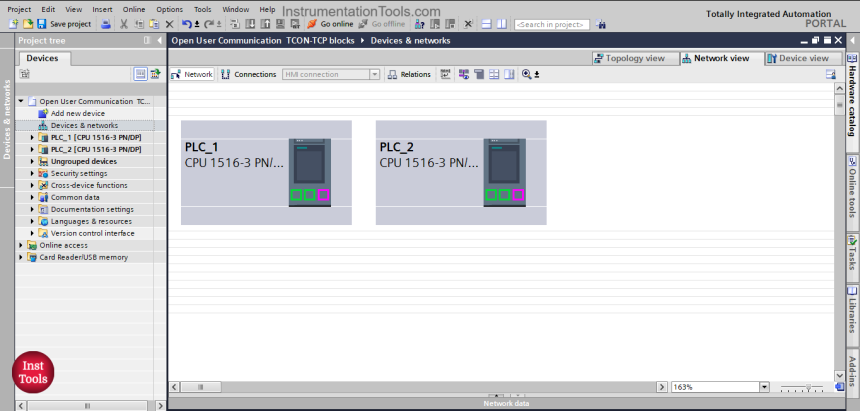Screen dimensions: 860x411
Task: Open the HMI connection dropdown
Action: click(375, 74)
